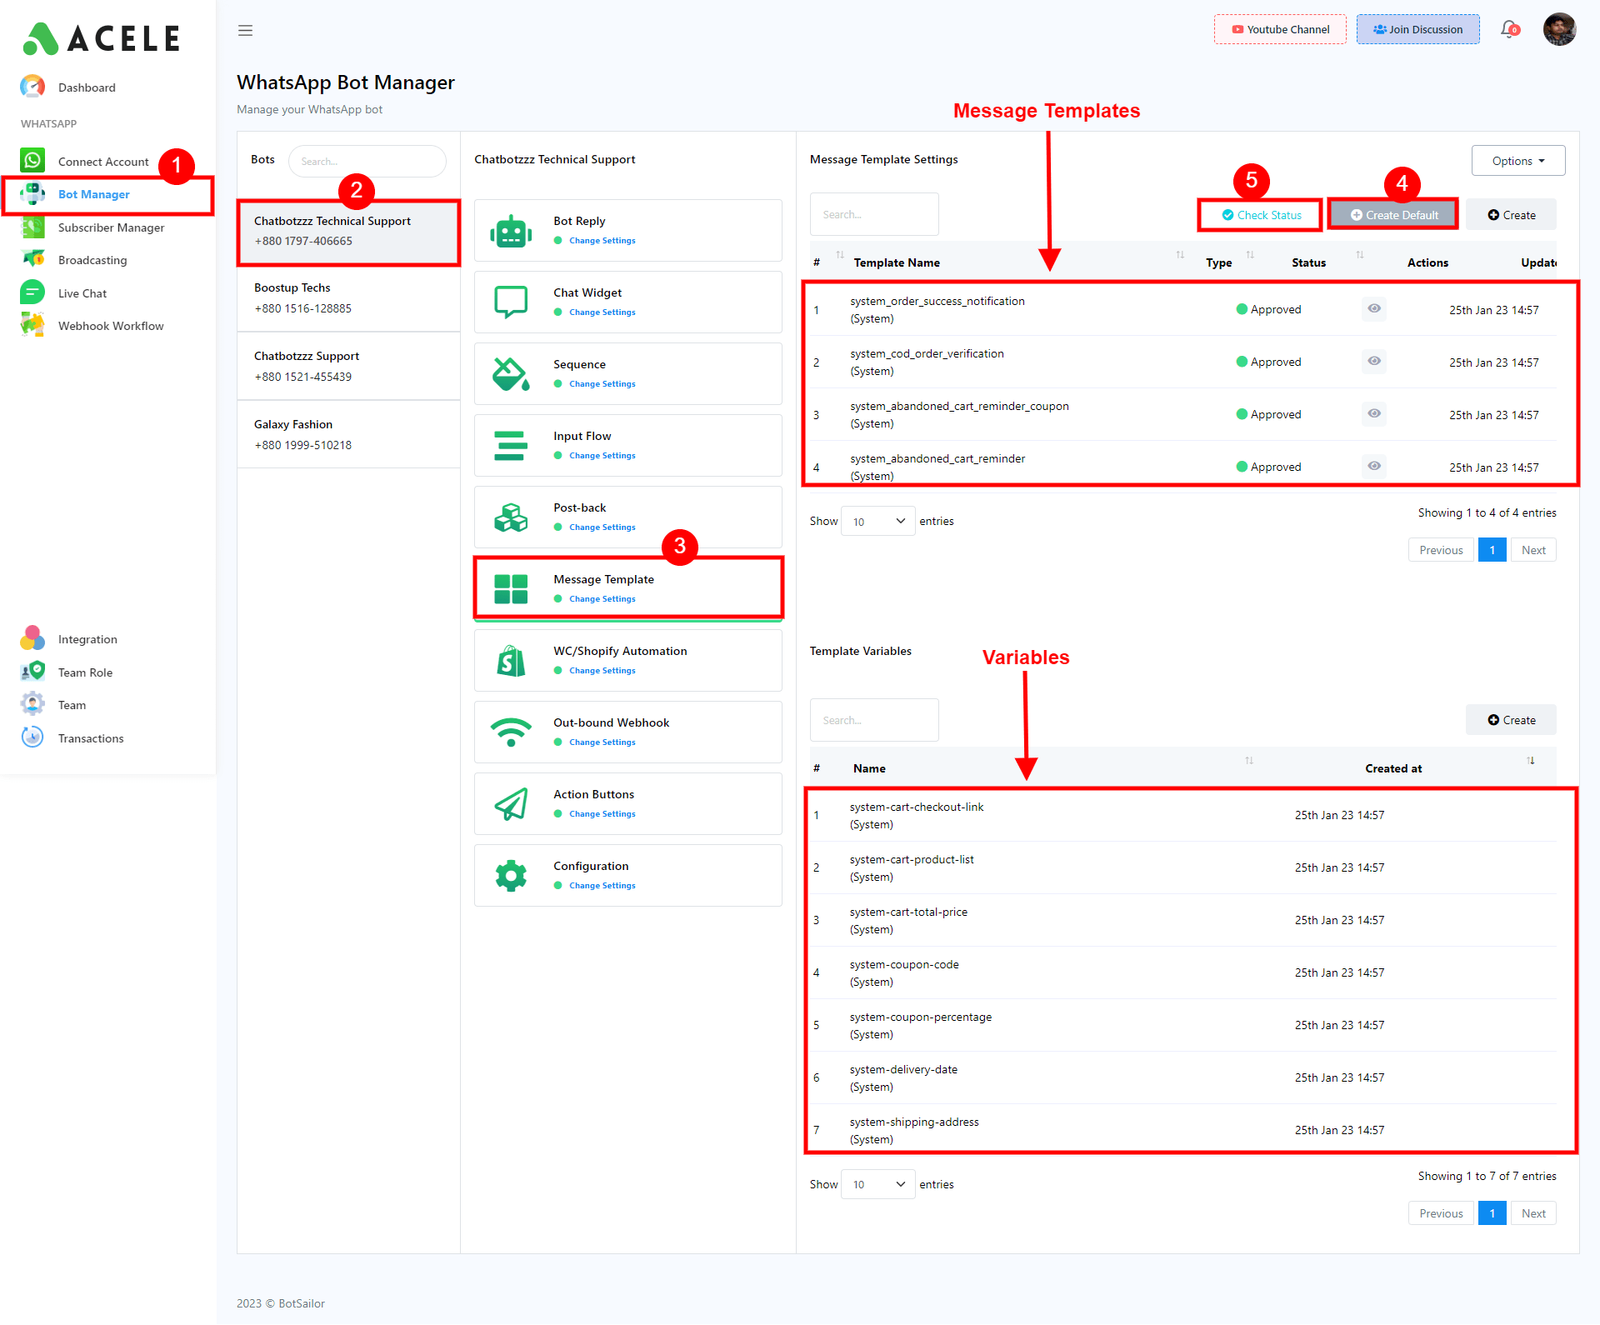Screen dimensions: 1600x1325
Task: Click the Live Chat icon
Action: coord(33,293)
